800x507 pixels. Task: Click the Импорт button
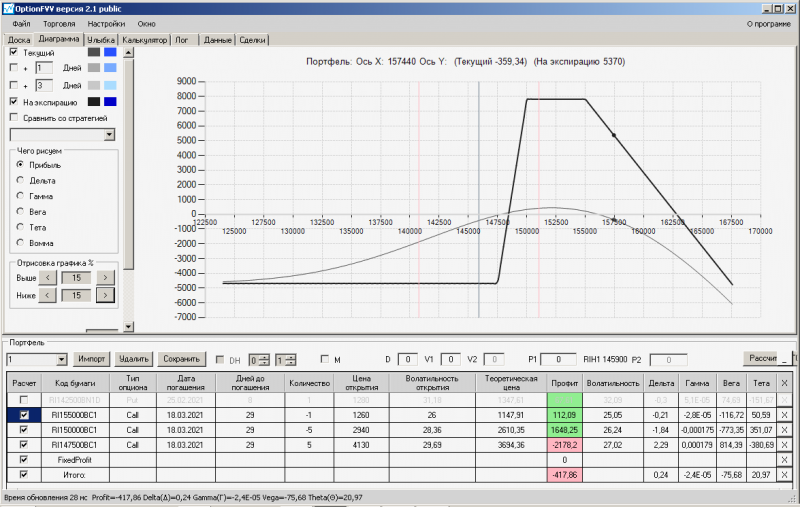coord(91,359)
